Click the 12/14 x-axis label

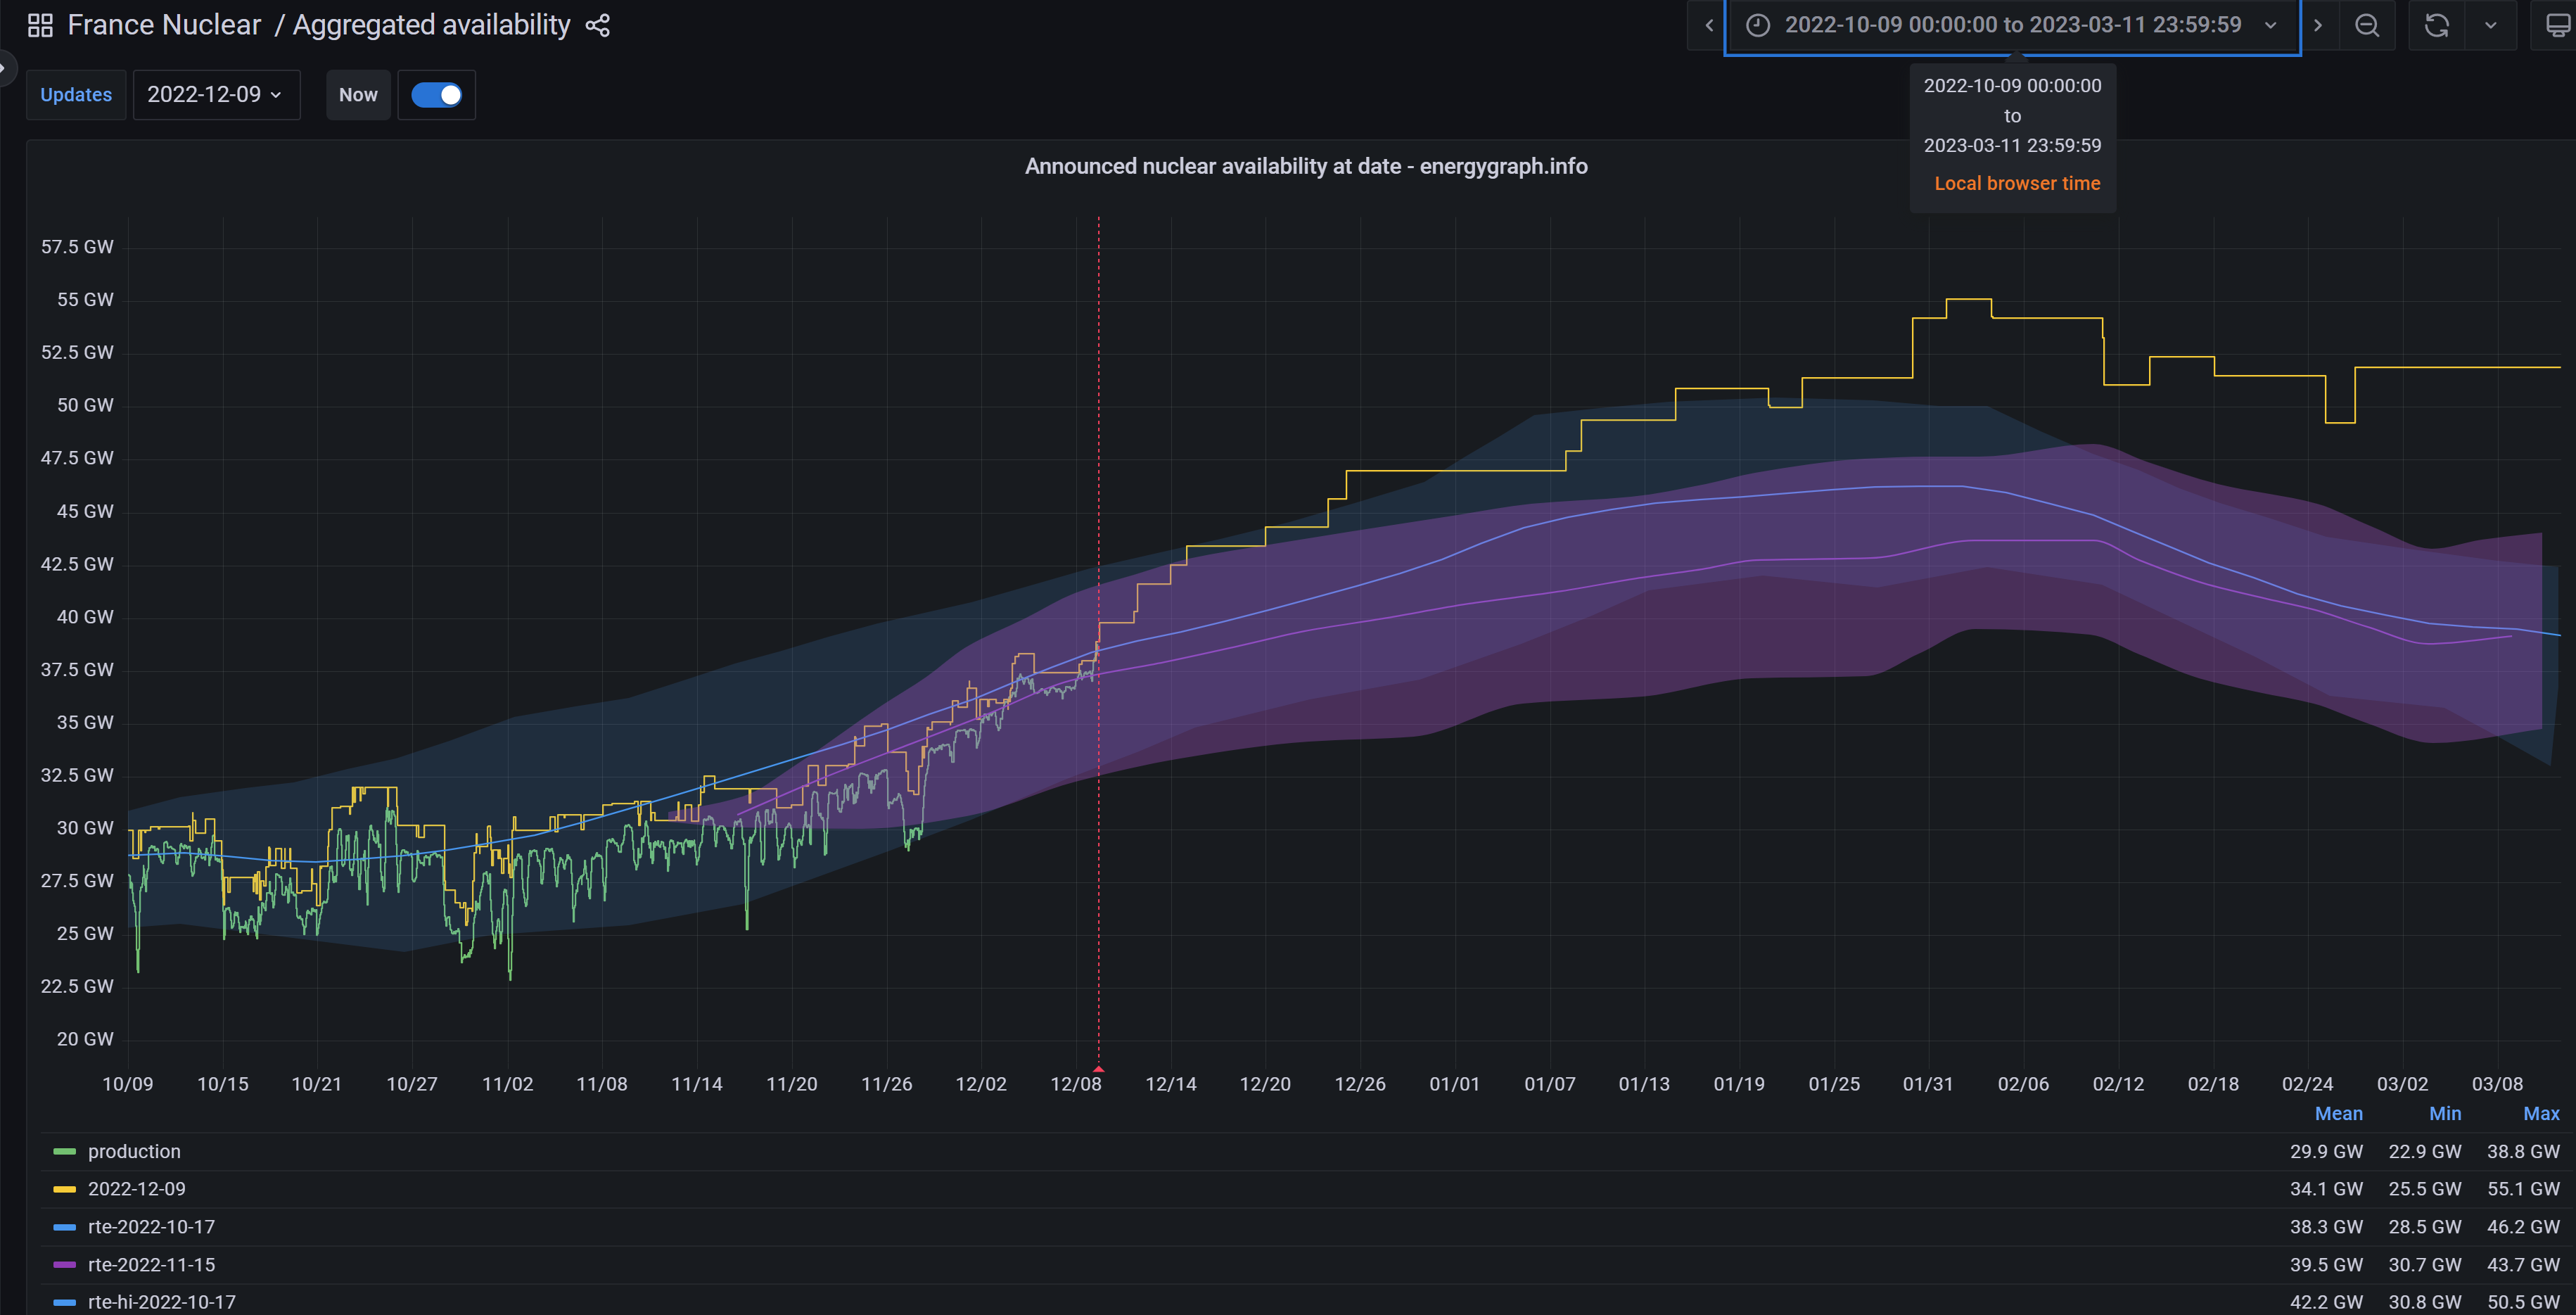click(1170, 1084)
